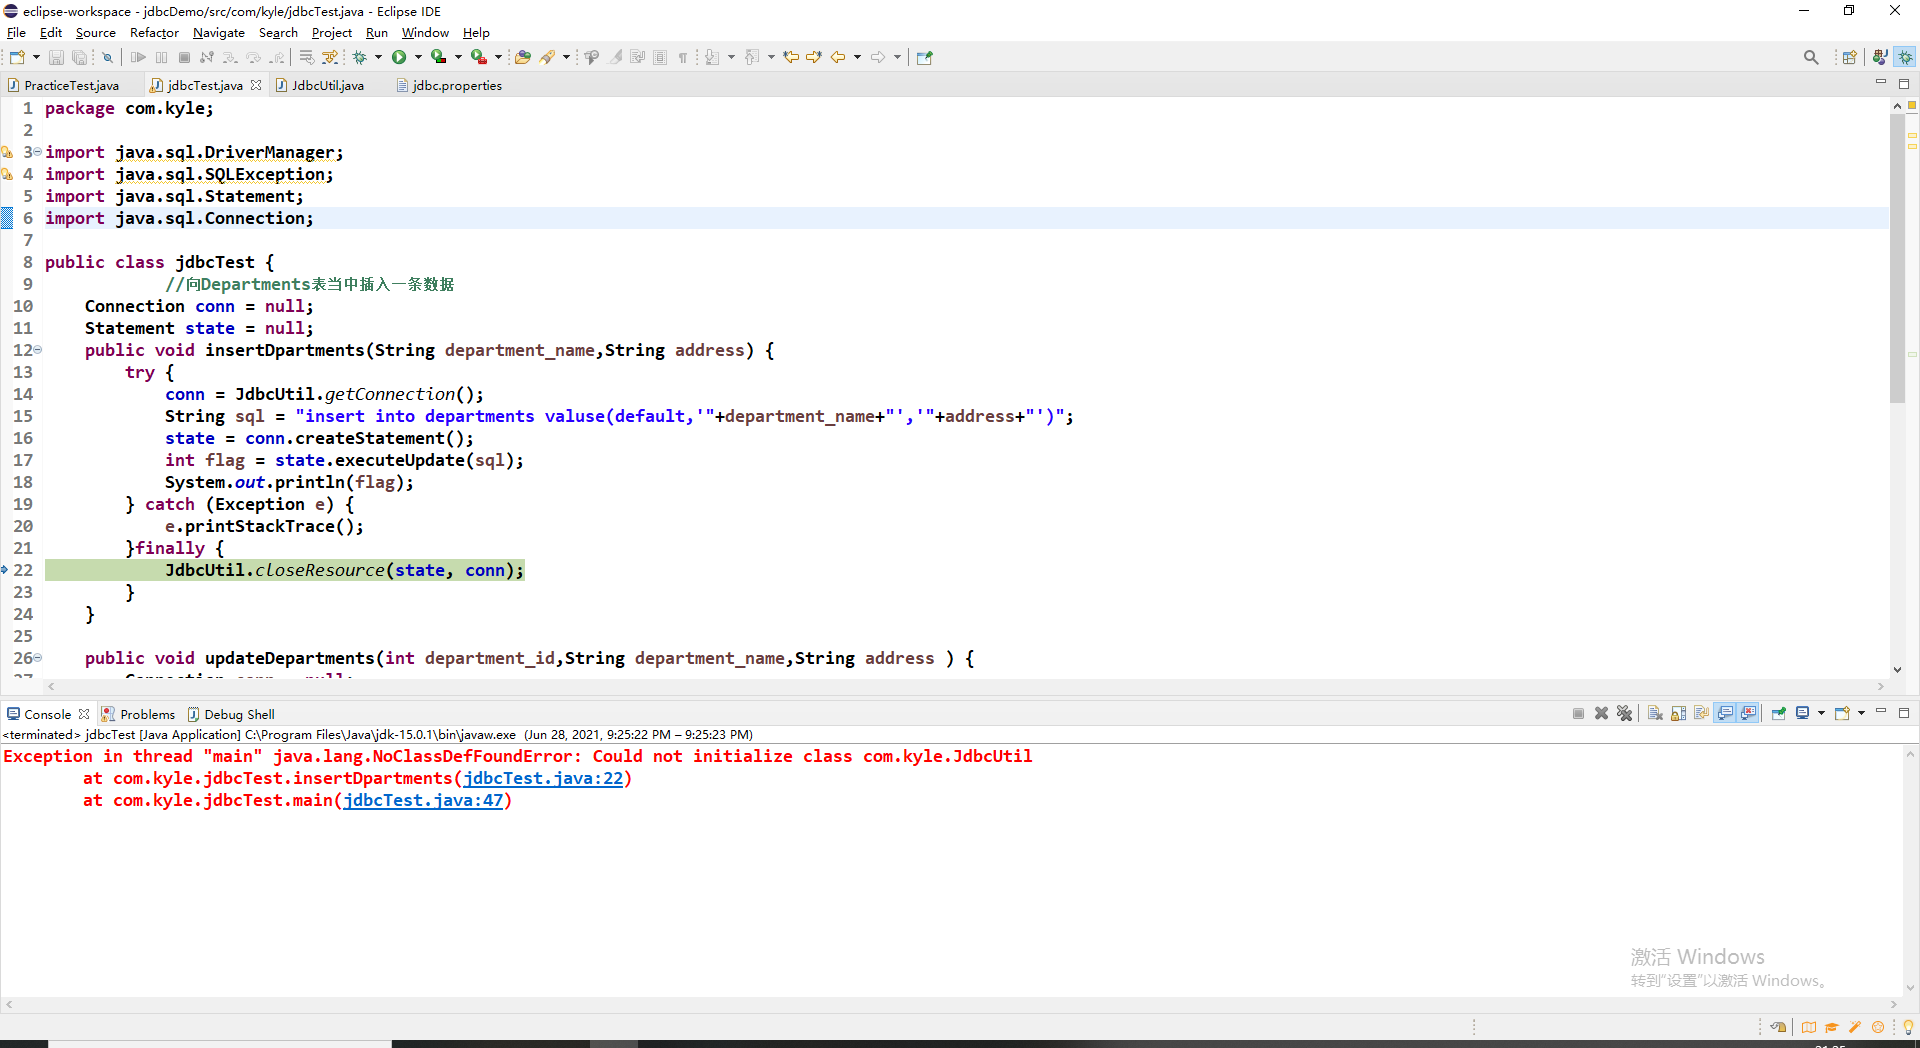Open the Source menu

point(96,33)
